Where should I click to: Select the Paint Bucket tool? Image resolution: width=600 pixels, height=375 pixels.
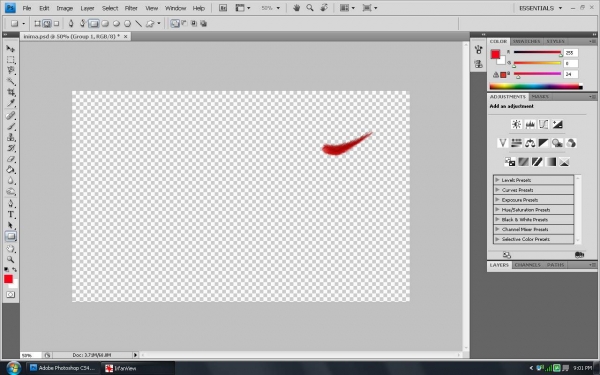[x=10, y=170]
